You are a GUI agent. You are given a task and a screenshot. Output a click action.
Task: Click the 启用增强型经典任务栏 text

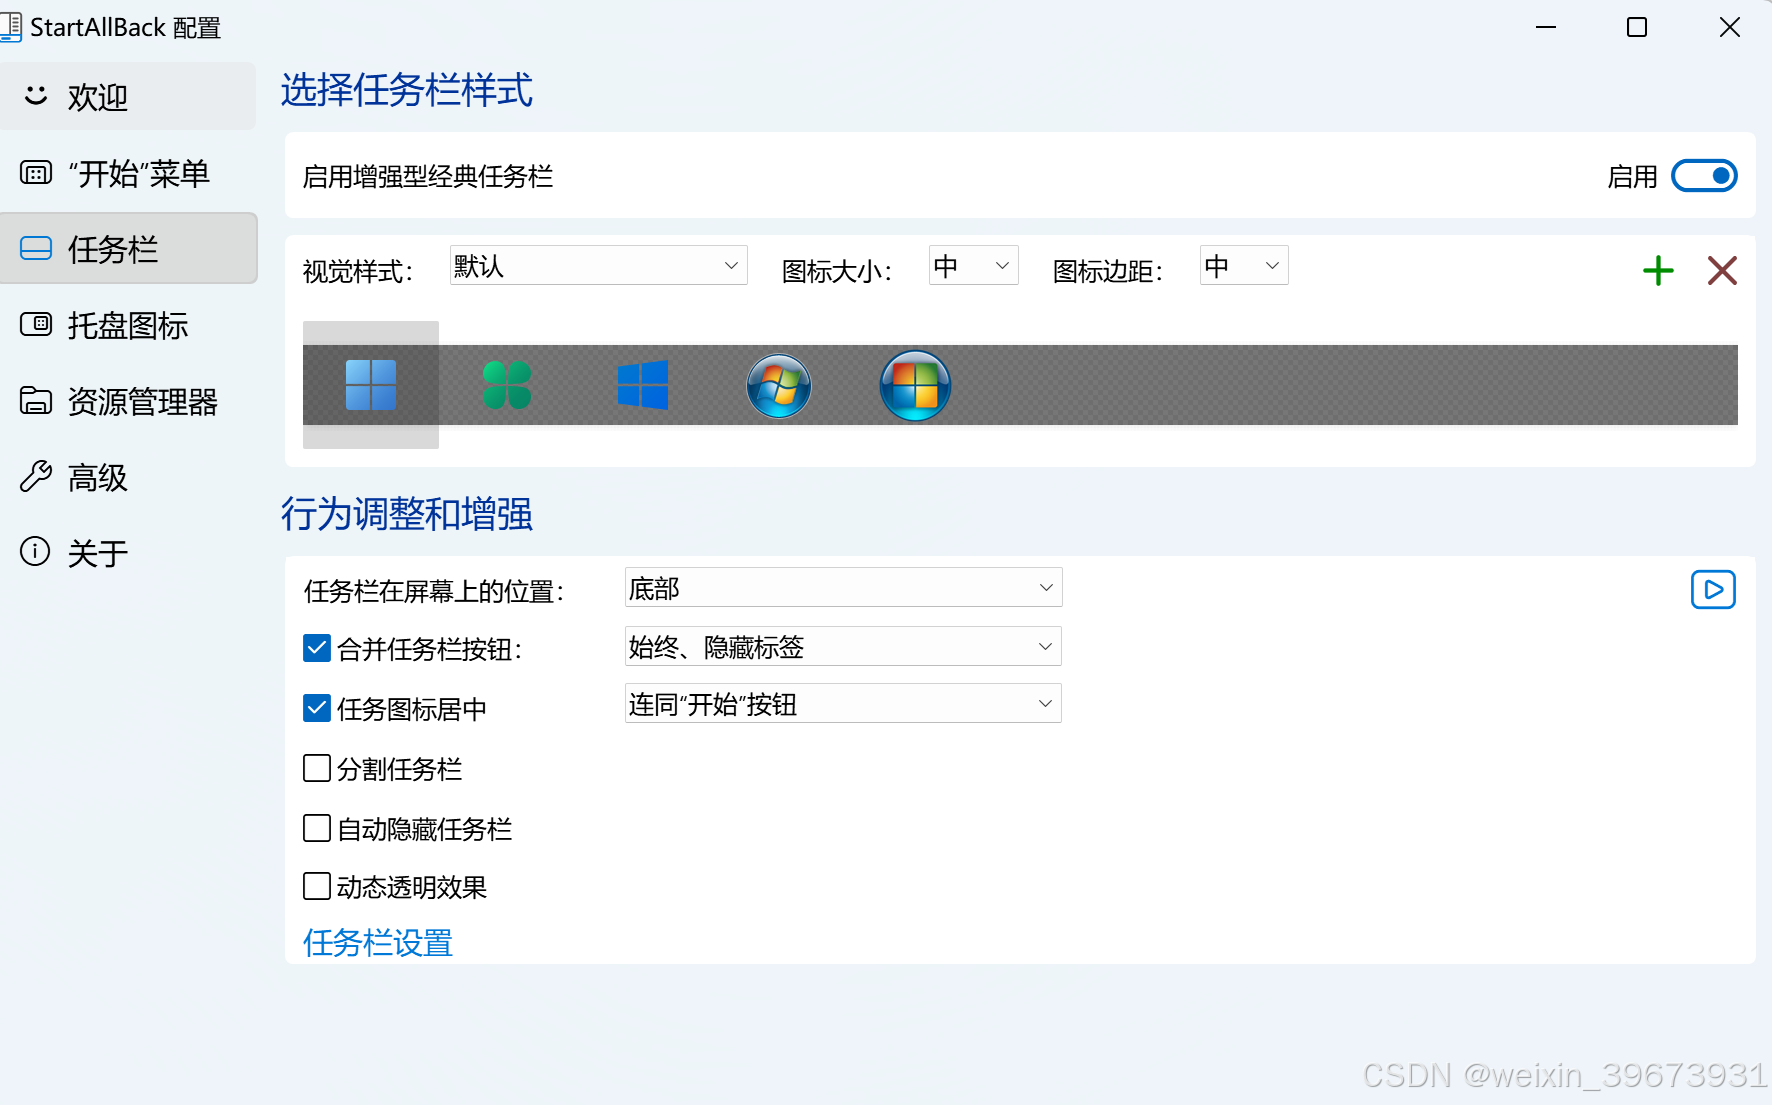(x=428, y=177)
